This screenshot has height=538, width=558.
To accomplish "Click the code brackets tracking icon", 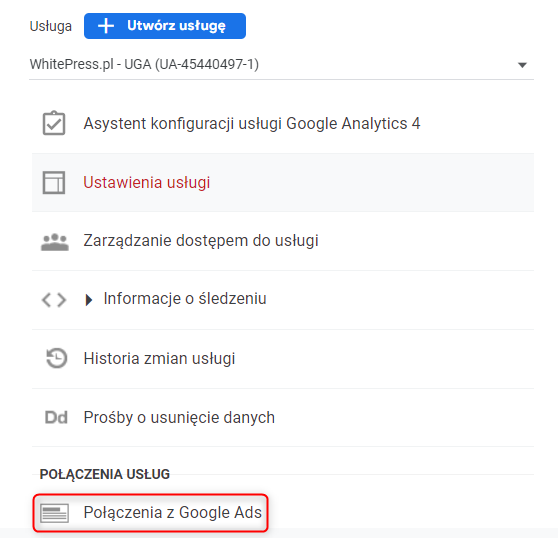I will click(x=54, y=300).
